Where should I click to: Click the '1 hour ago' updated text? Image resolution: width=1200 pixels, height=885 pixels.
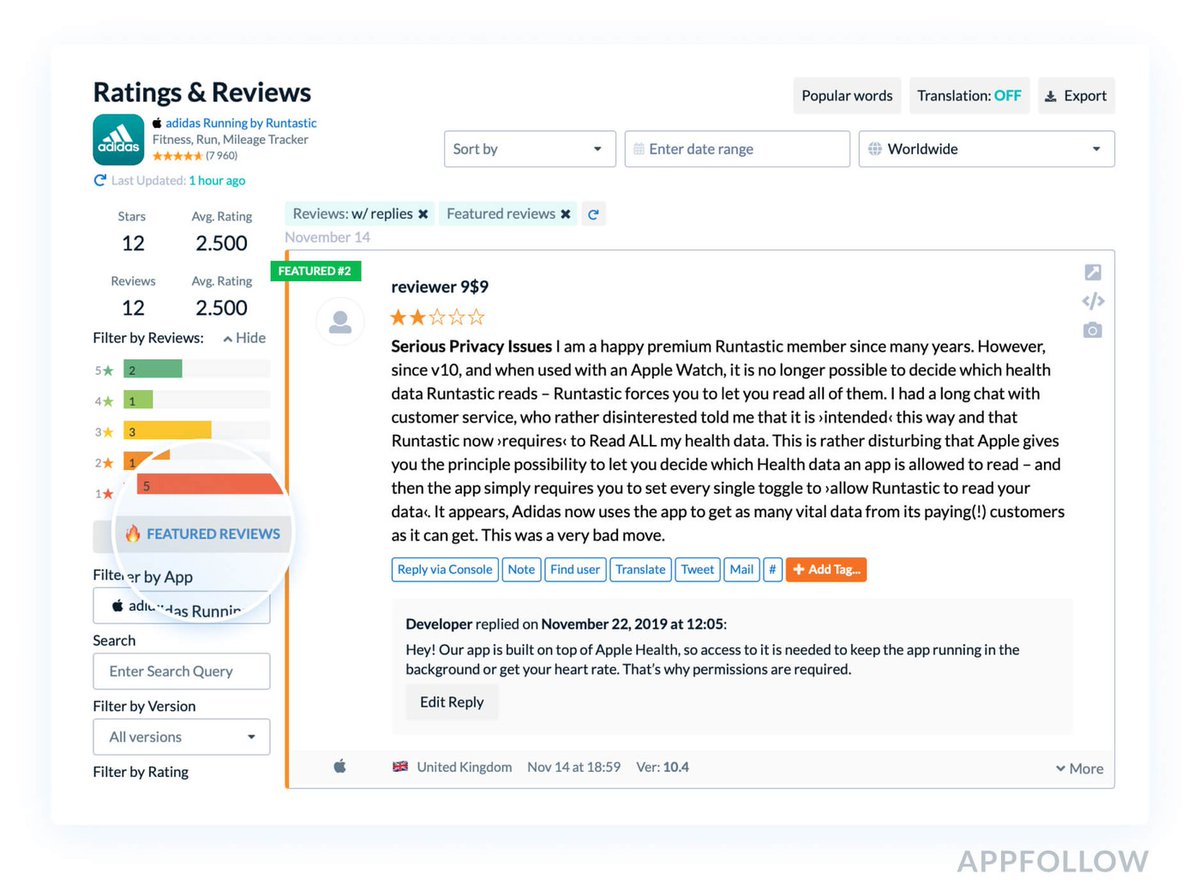click(217, 181)
